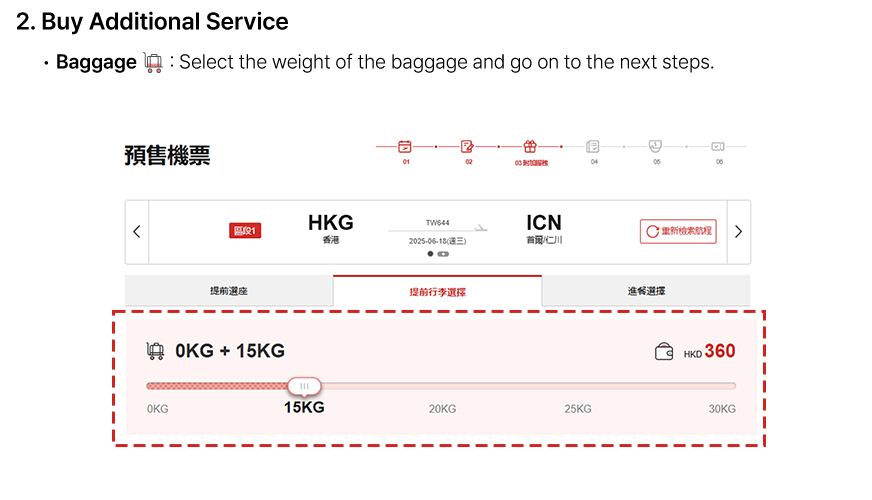Click the baggage slider handle at 15KG

click(x=304, y=385)
